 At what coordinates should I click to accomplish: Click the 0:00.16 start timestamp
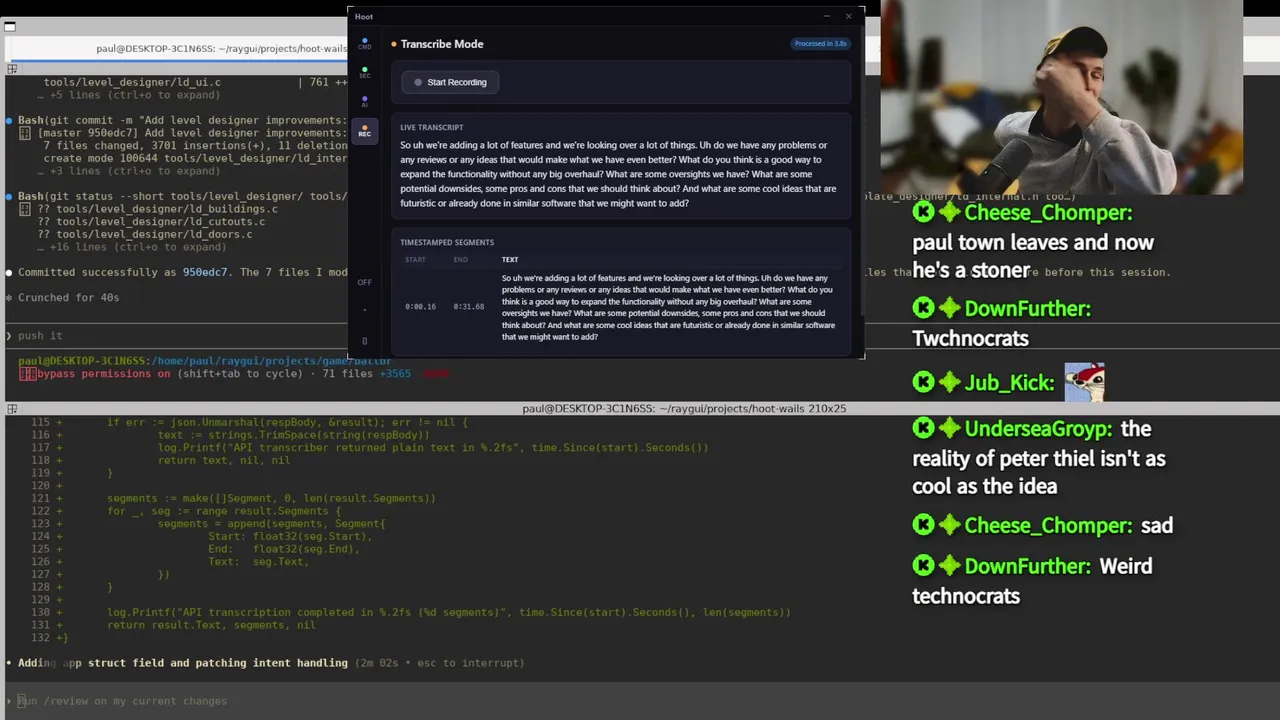coord(420,307)
